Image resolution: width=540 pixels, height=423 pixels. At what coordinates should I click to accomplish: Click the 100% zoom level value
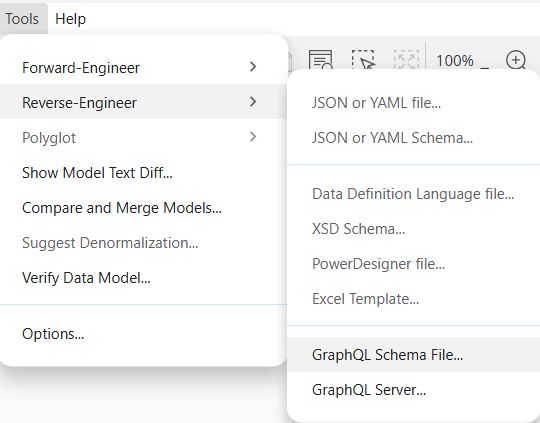455,61
